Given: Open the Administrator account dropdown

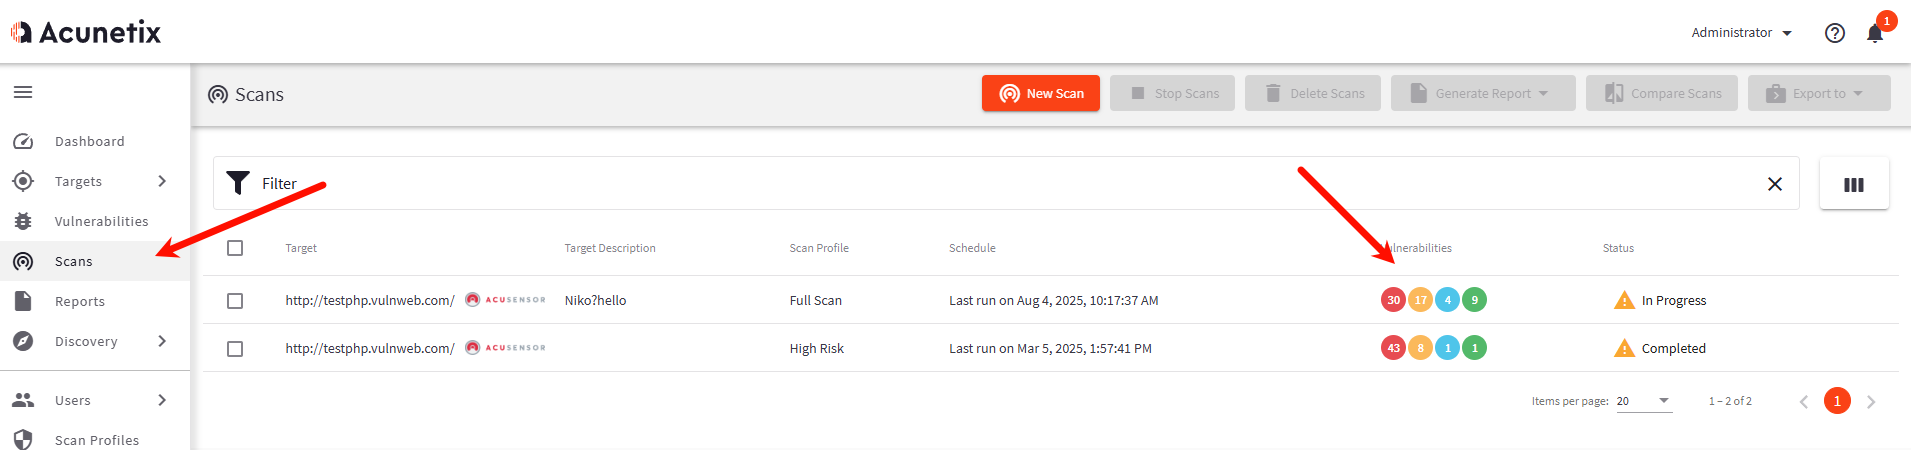Looking at the screenshot, I should coord(1741,33).
